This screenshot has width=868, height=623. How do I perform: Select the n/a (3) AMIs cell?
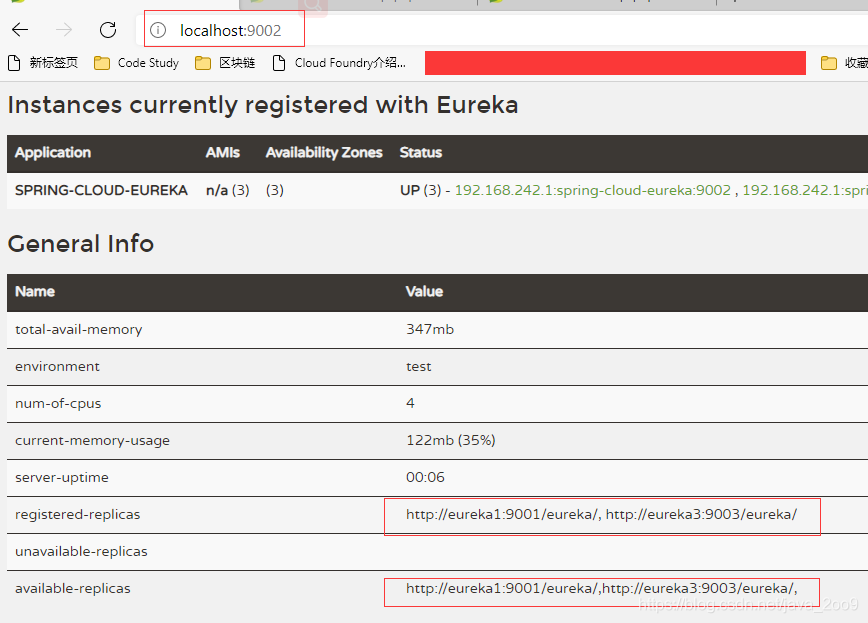[x=228, y=190]
